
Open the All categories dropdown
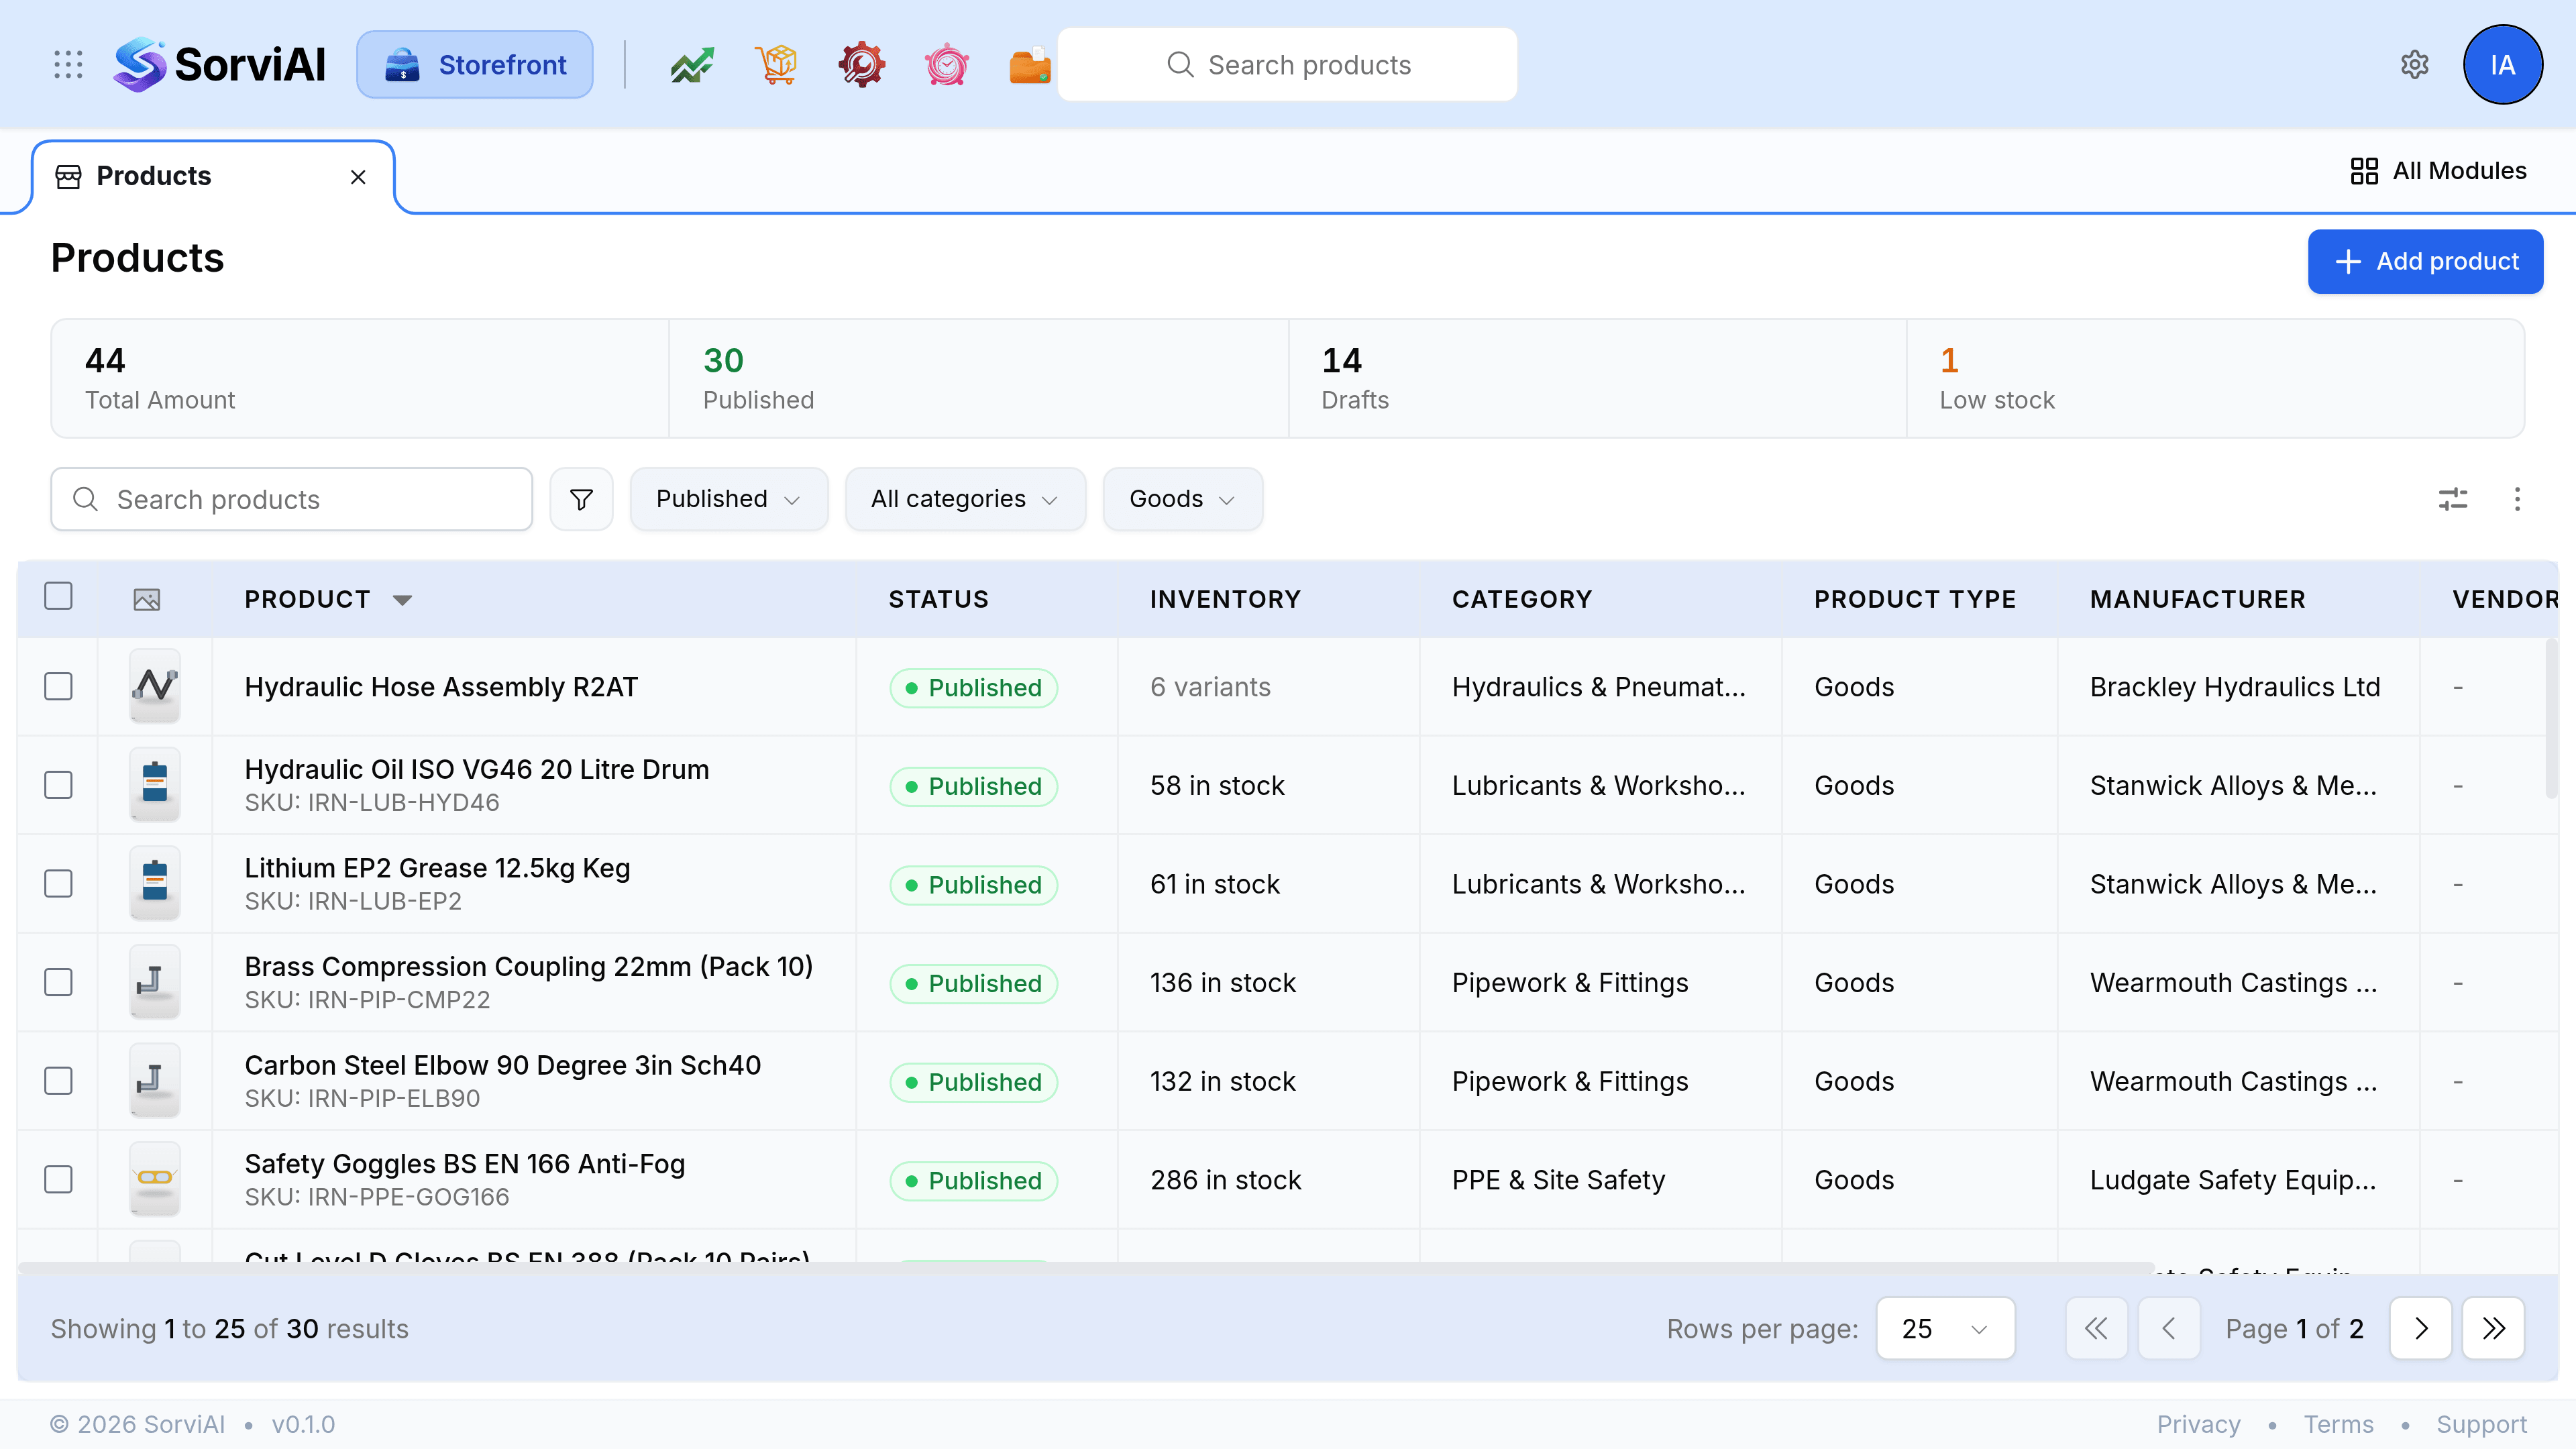(x=965, y=499)
